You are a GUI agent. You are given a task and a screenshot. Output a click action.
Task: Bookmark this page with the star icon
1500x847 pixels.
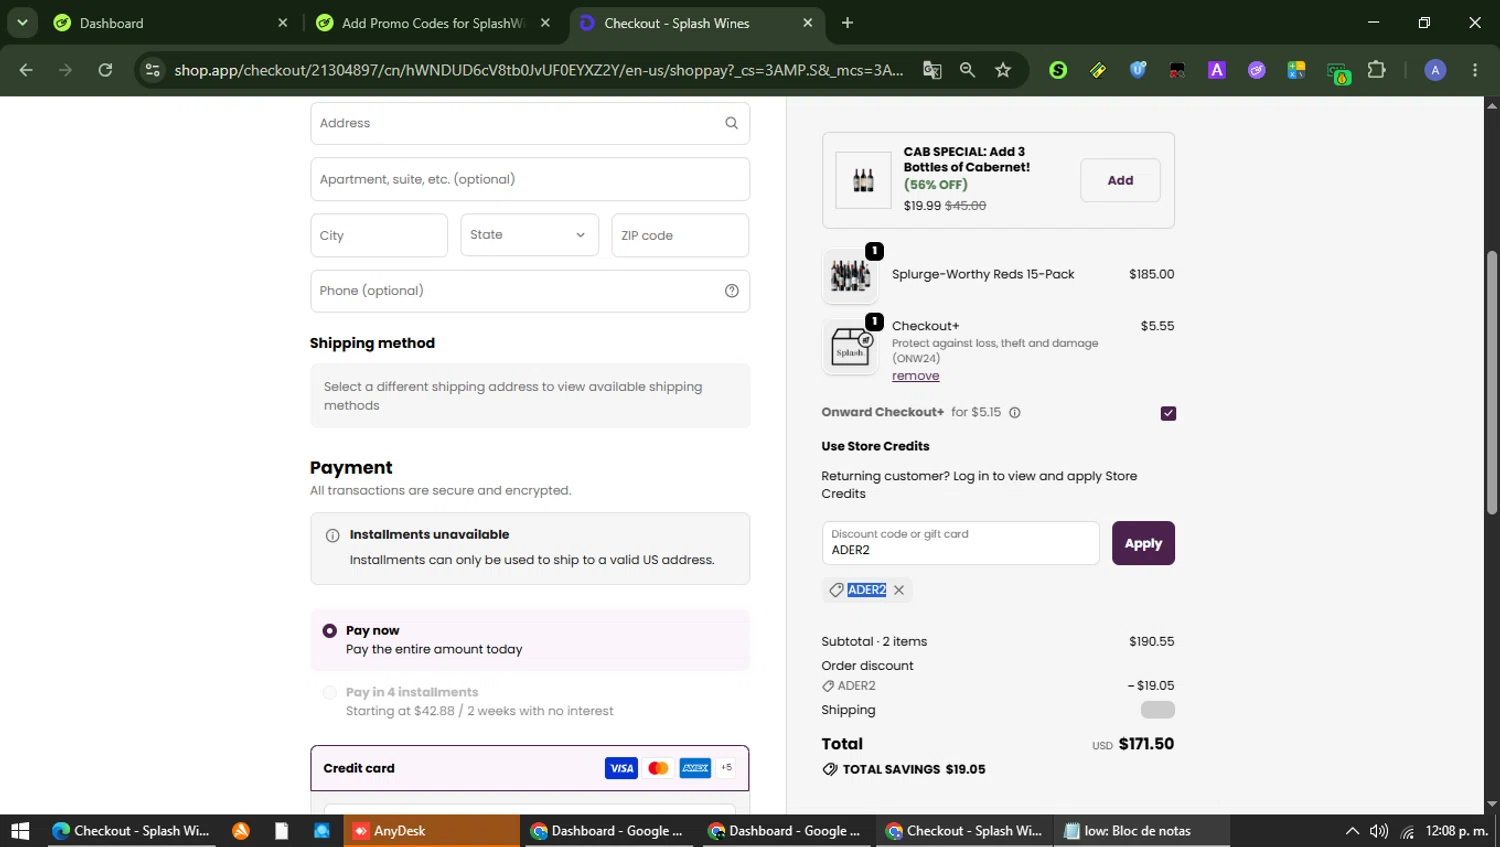coord(1003,70)
